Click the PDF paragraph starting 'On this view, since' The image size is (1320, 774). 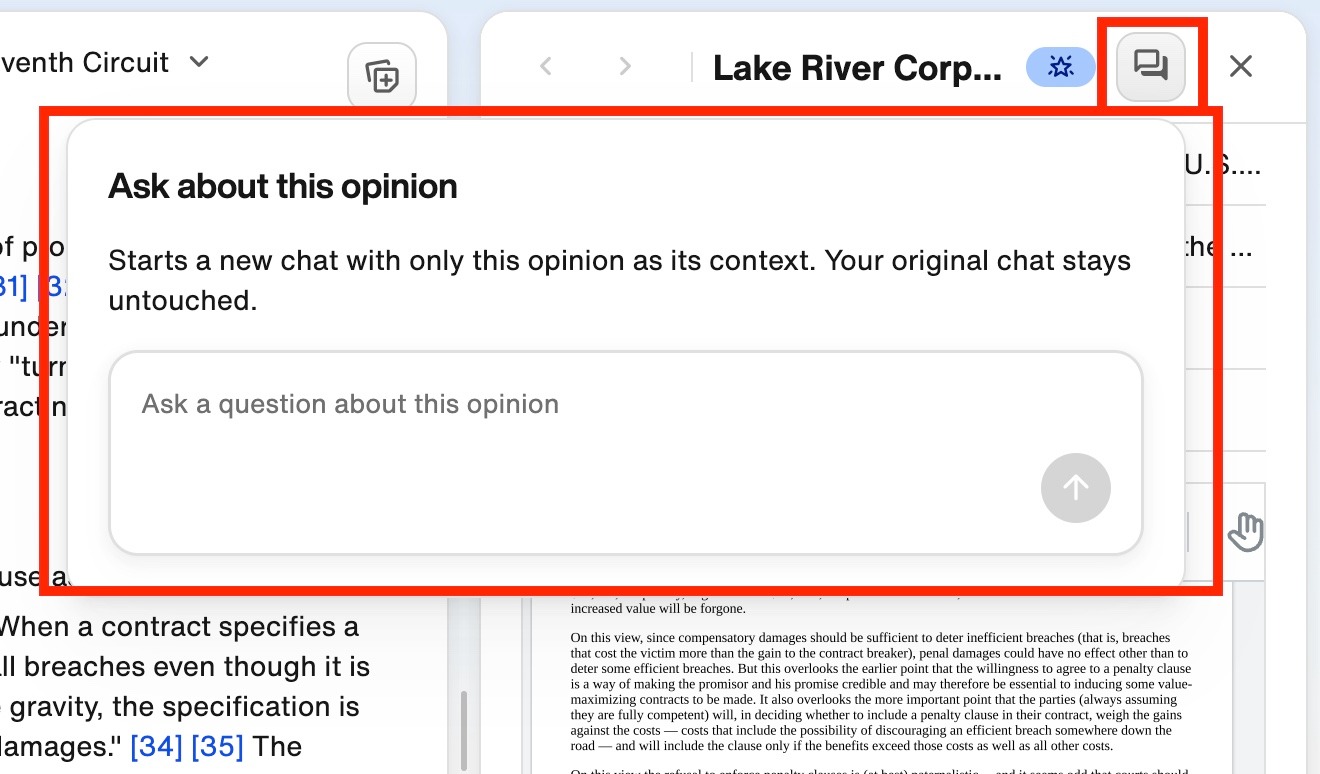881,692
